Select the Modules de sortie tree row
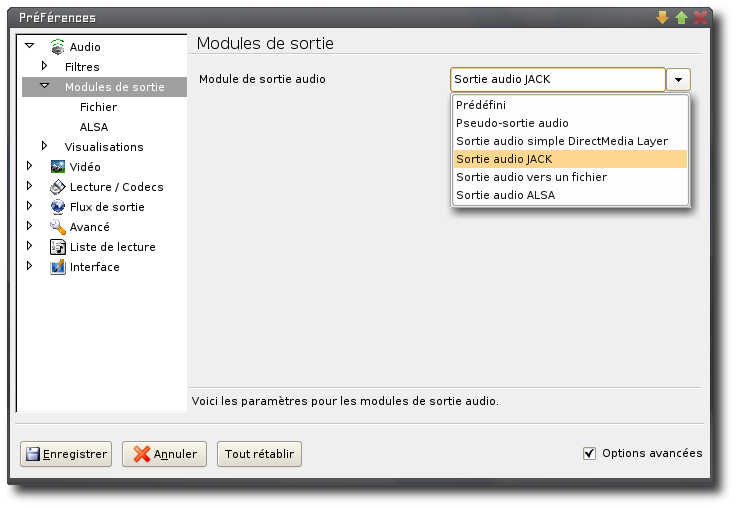The height and width of the screenshot is (508, 736). click(104, 87)
